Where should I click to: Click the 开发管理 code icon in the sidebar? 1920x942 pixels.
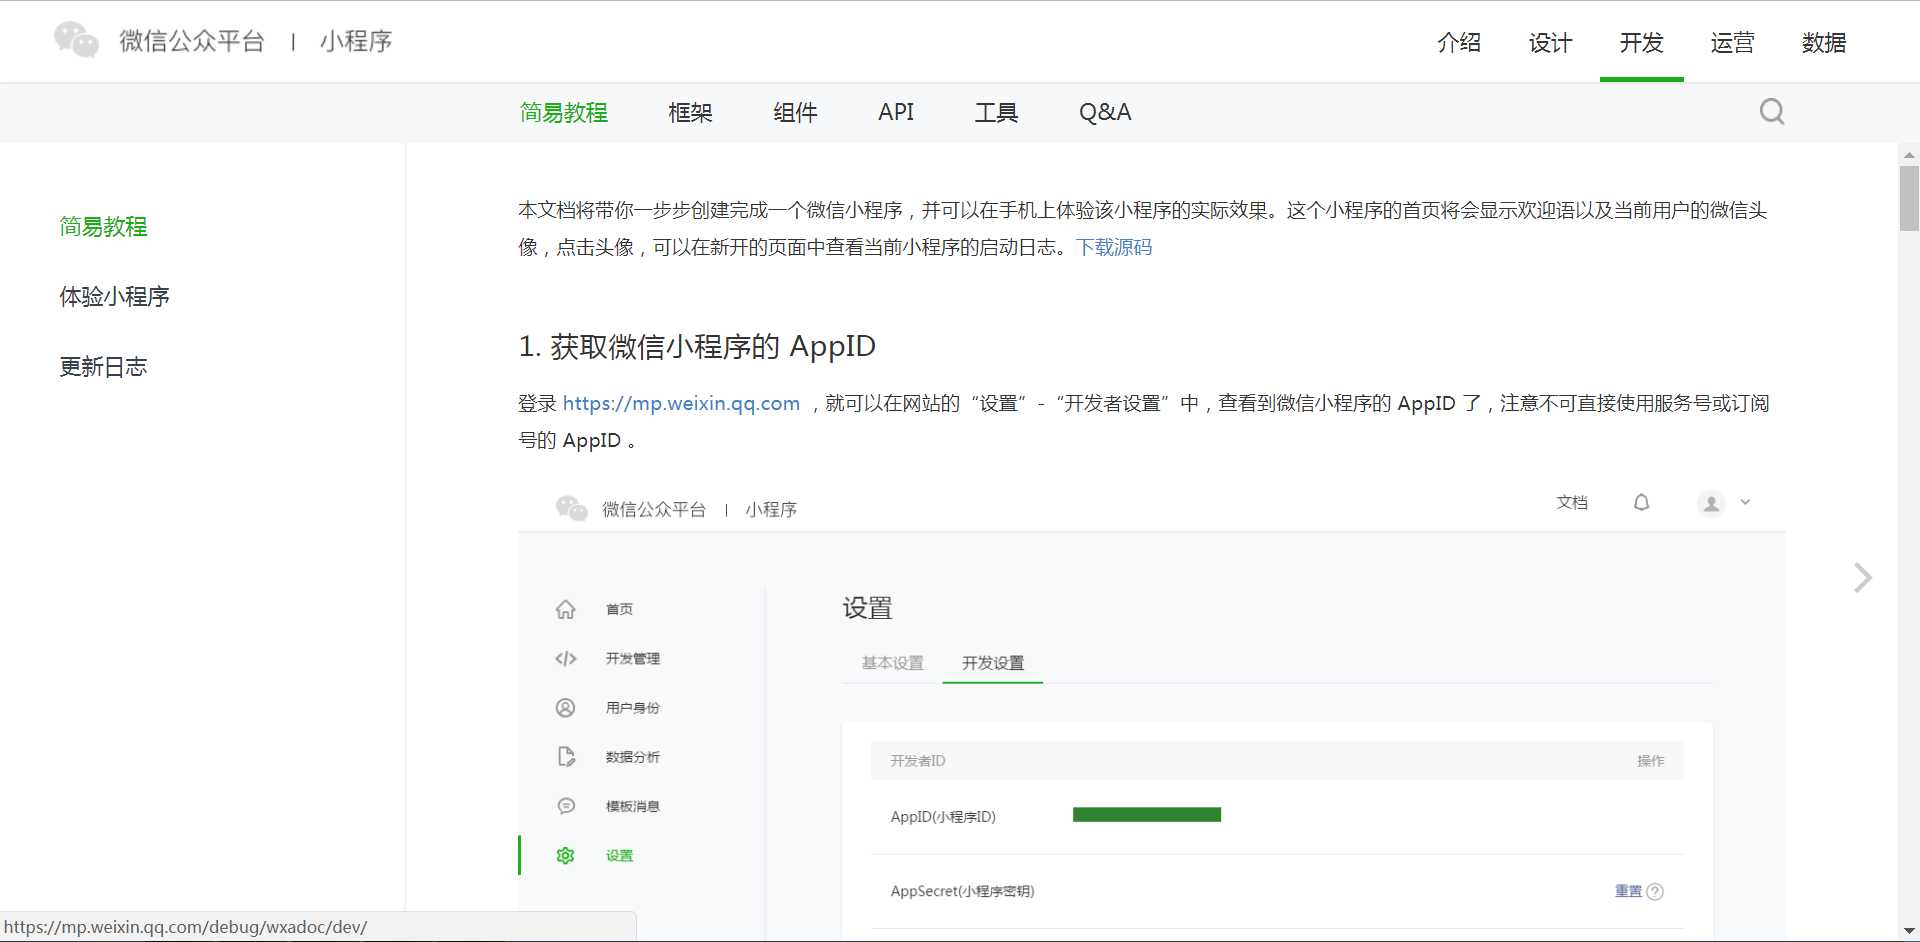566,658
